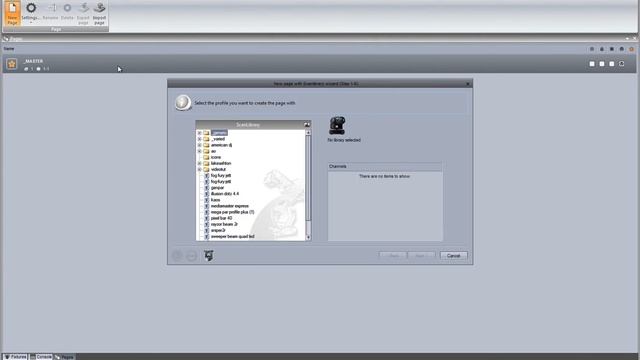Switch to the Pages tab in the status bar
This screenshot has width=640, height=360.
tap(64, 357)
